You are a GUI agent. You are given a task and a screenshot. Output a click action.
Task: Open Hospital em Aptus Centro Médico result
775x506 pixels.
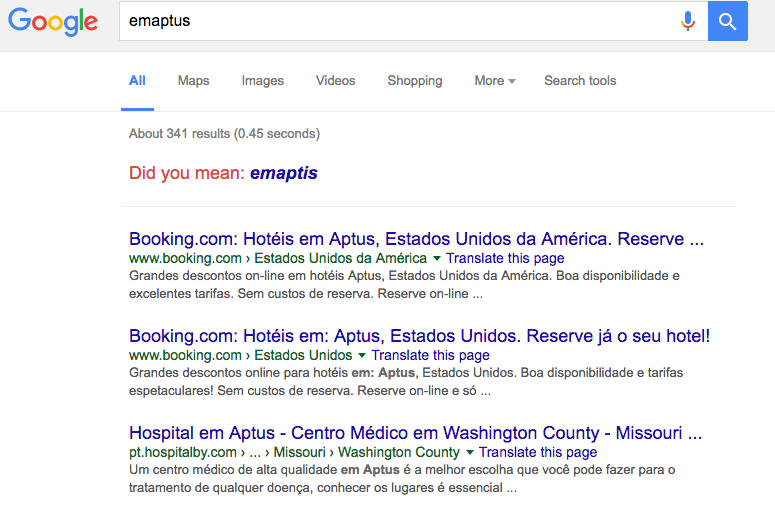pos(416,434)
